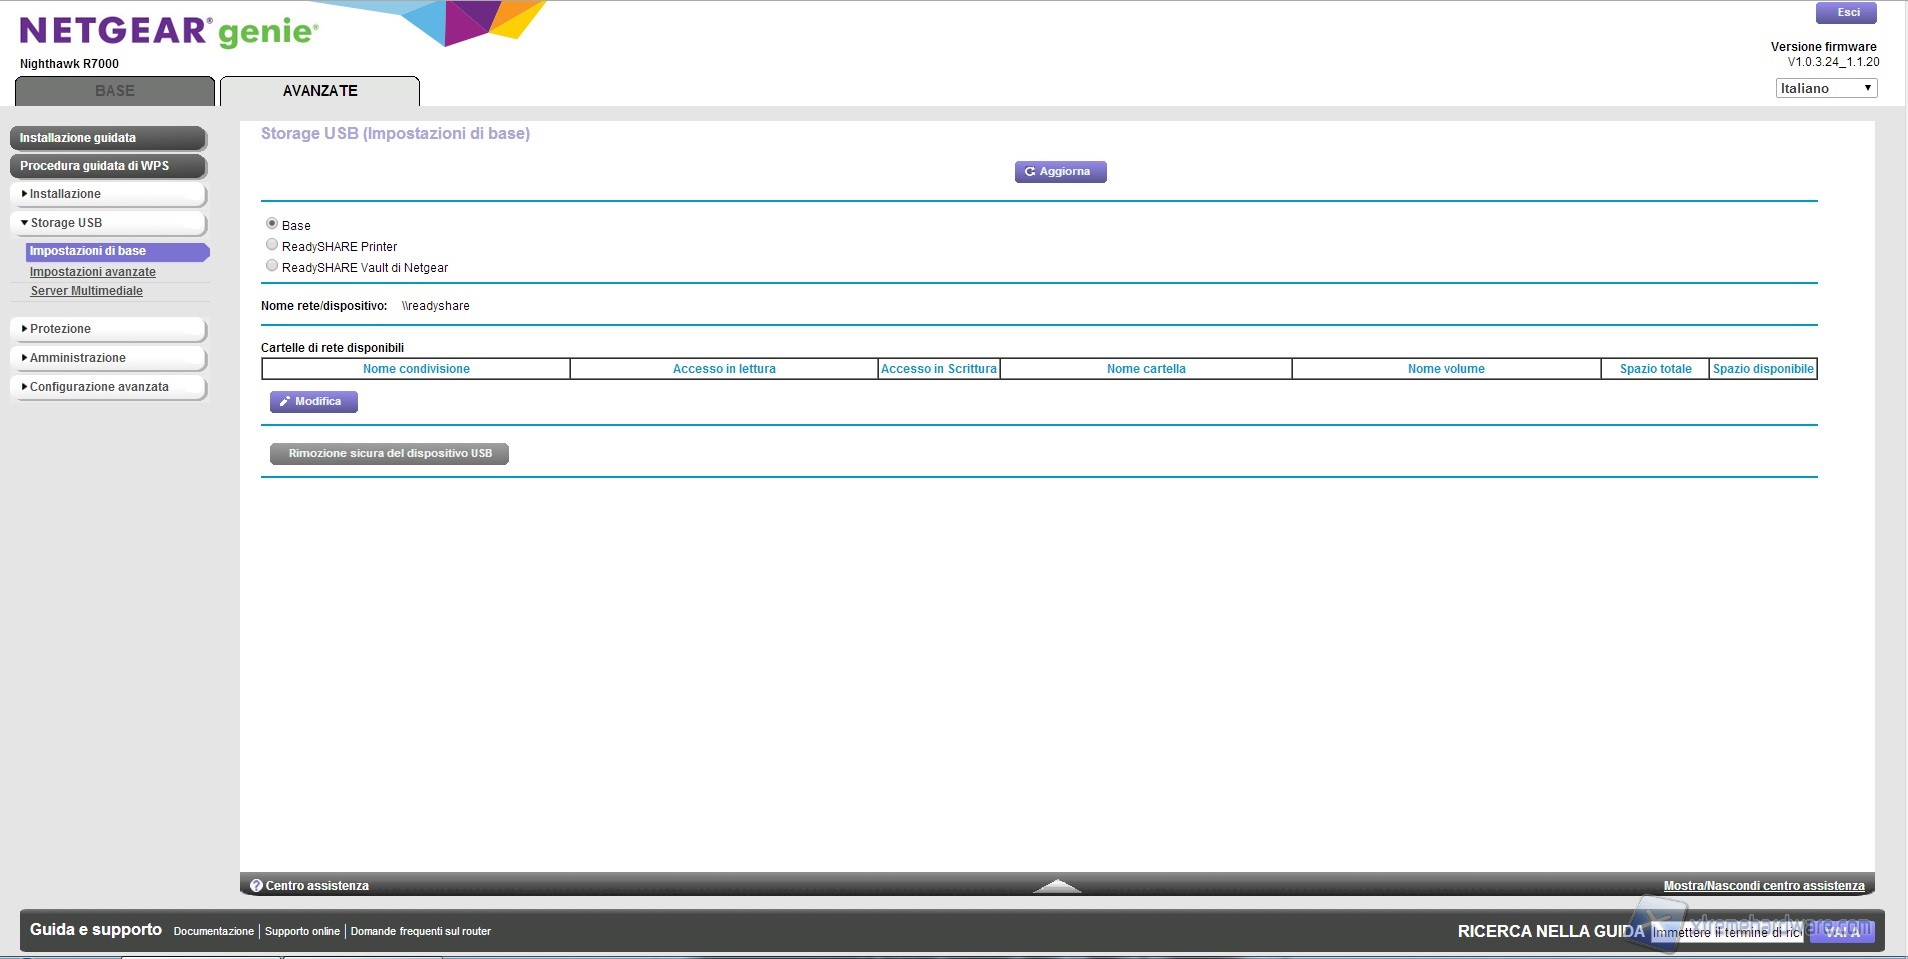Expand the Amministrazione sidebar section
The height and width of the screenshot is (959, 1908).
(x=108, y=358)
